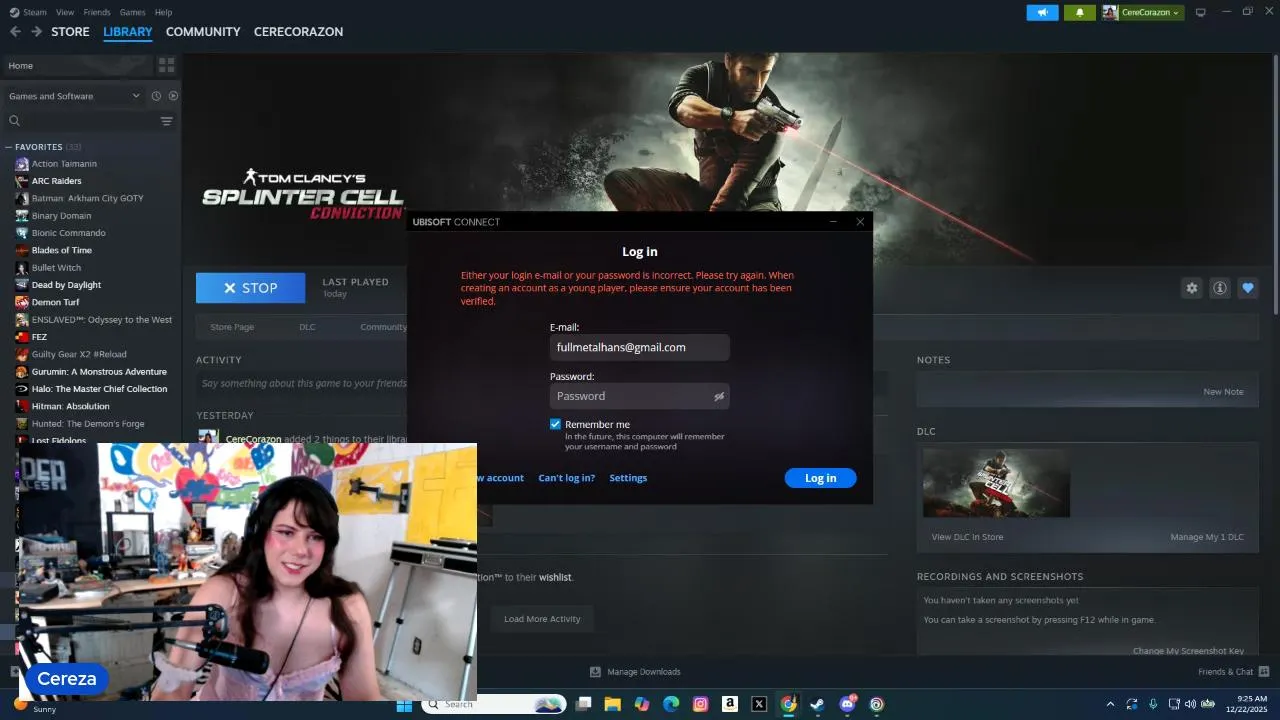The image size is (1280, 720).
Task: Open Discord from the taskbar
Action: 847,704
